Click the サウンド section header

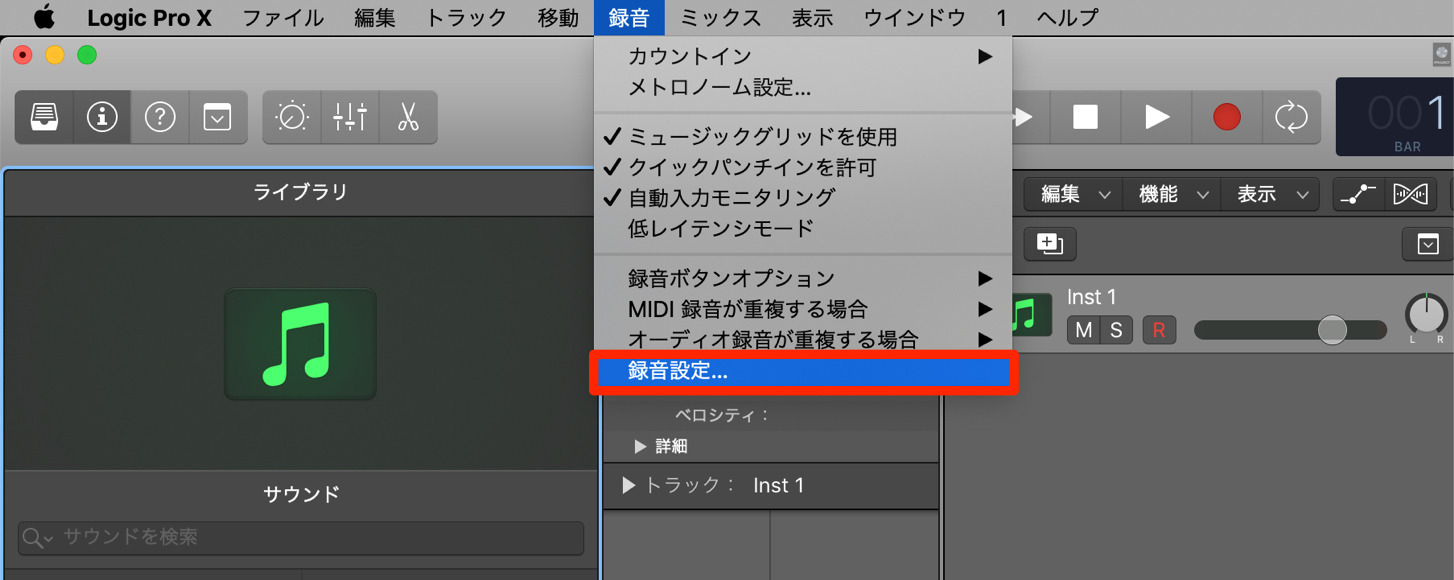(x=301, y=494)
